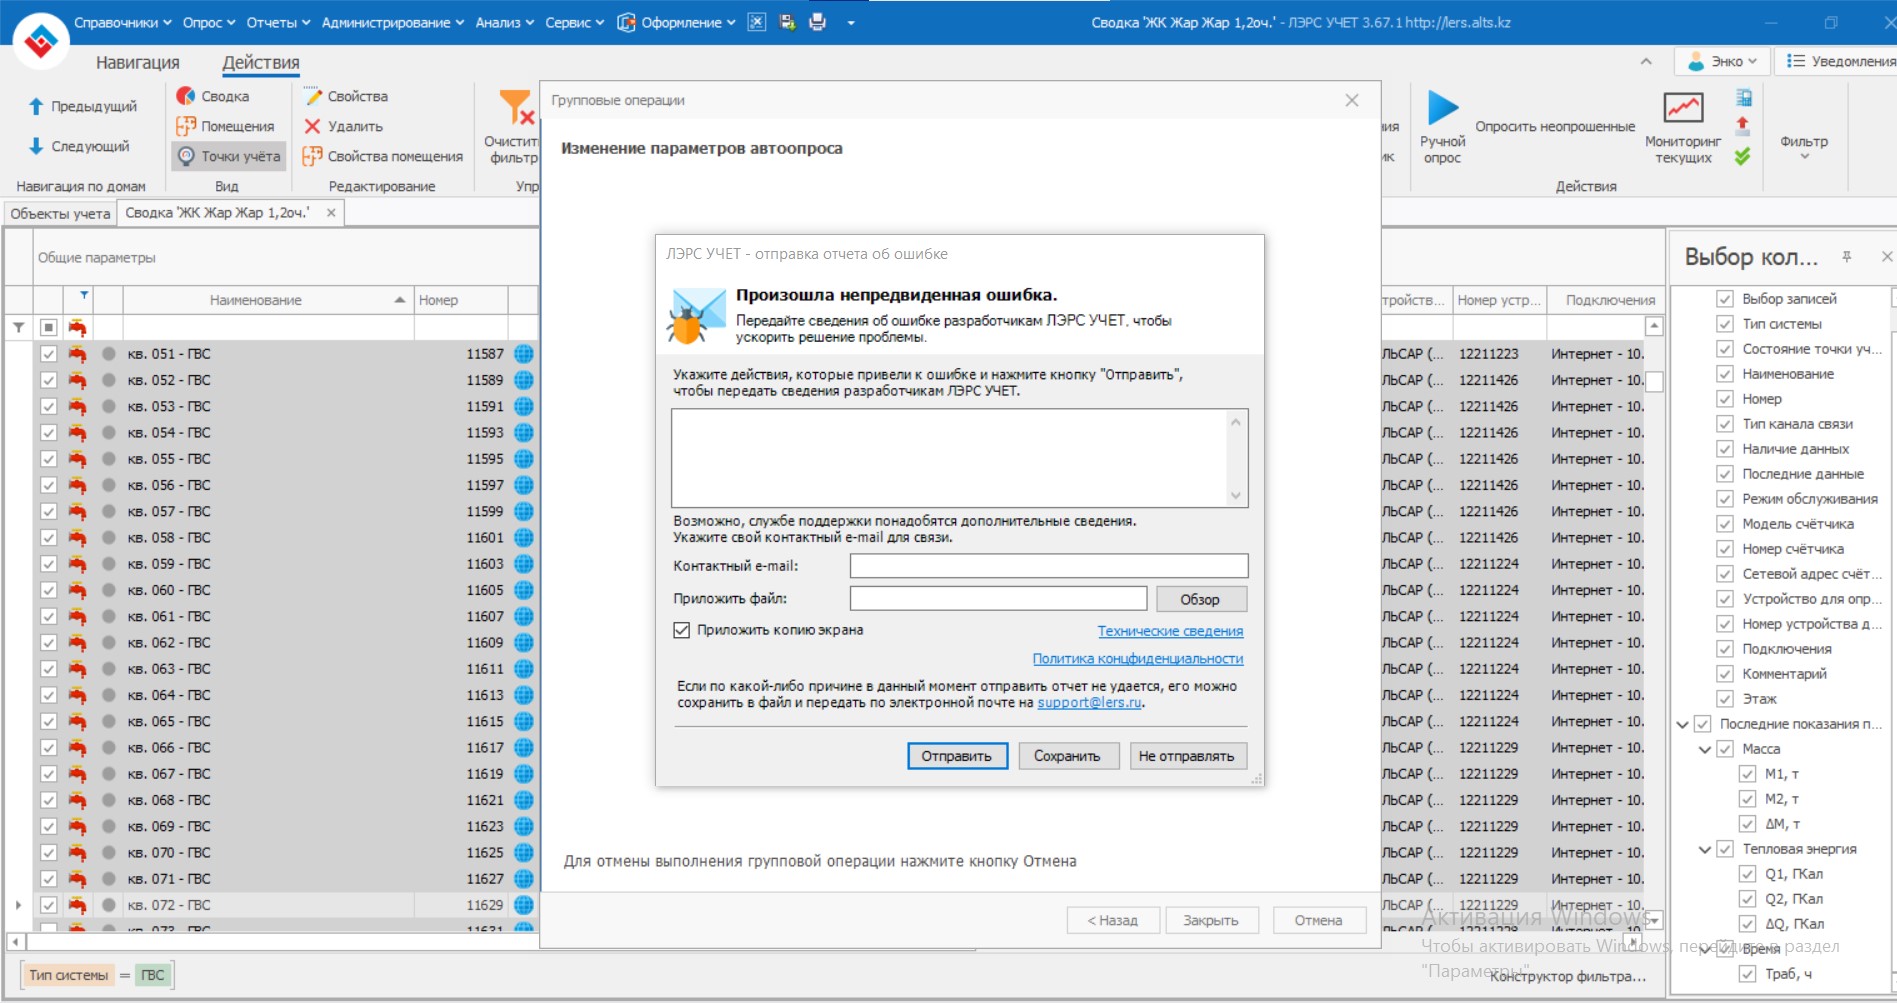Viewport: 1897px width, 1003px height.
Task: Open the Энко user dropdown
Action: [1722, 61]
